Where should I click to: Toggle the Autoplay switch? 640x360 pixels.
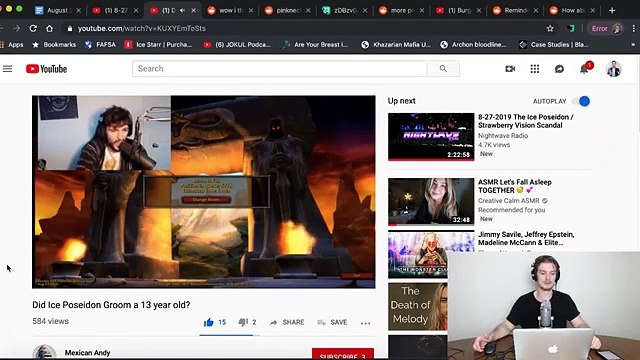coord(581,101)
